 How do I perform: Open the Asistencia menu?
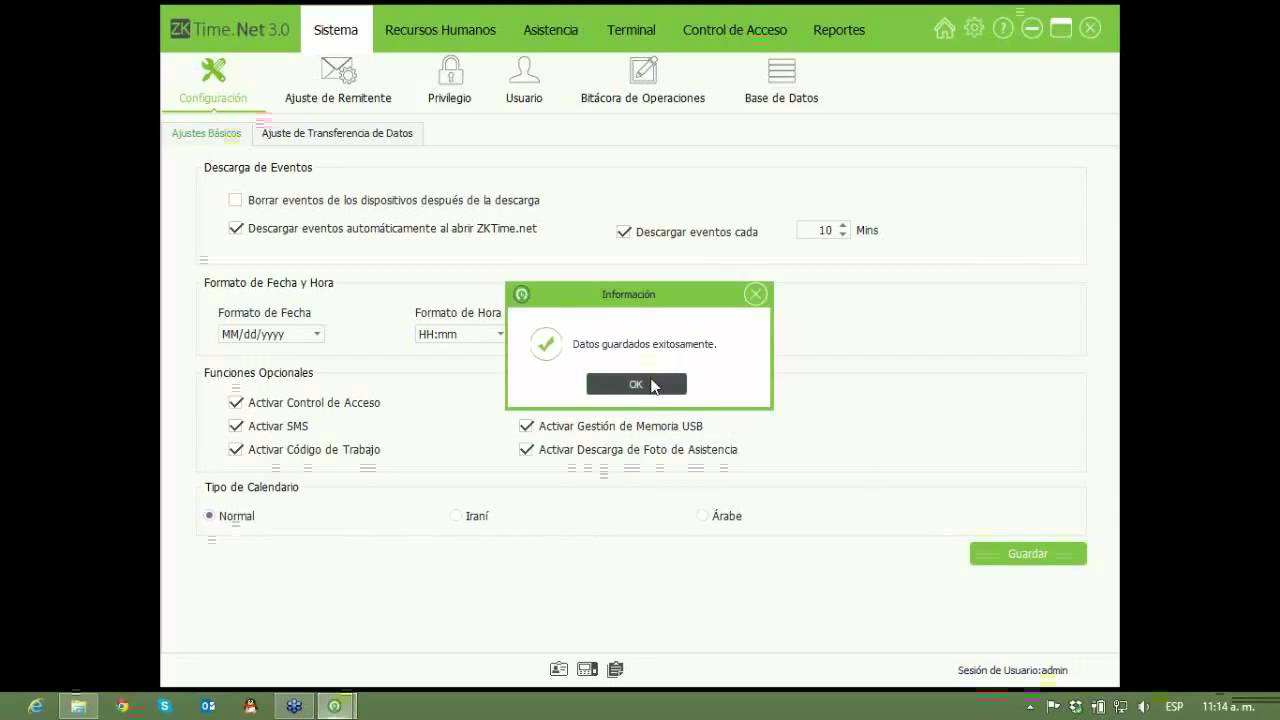pos(551,30)
